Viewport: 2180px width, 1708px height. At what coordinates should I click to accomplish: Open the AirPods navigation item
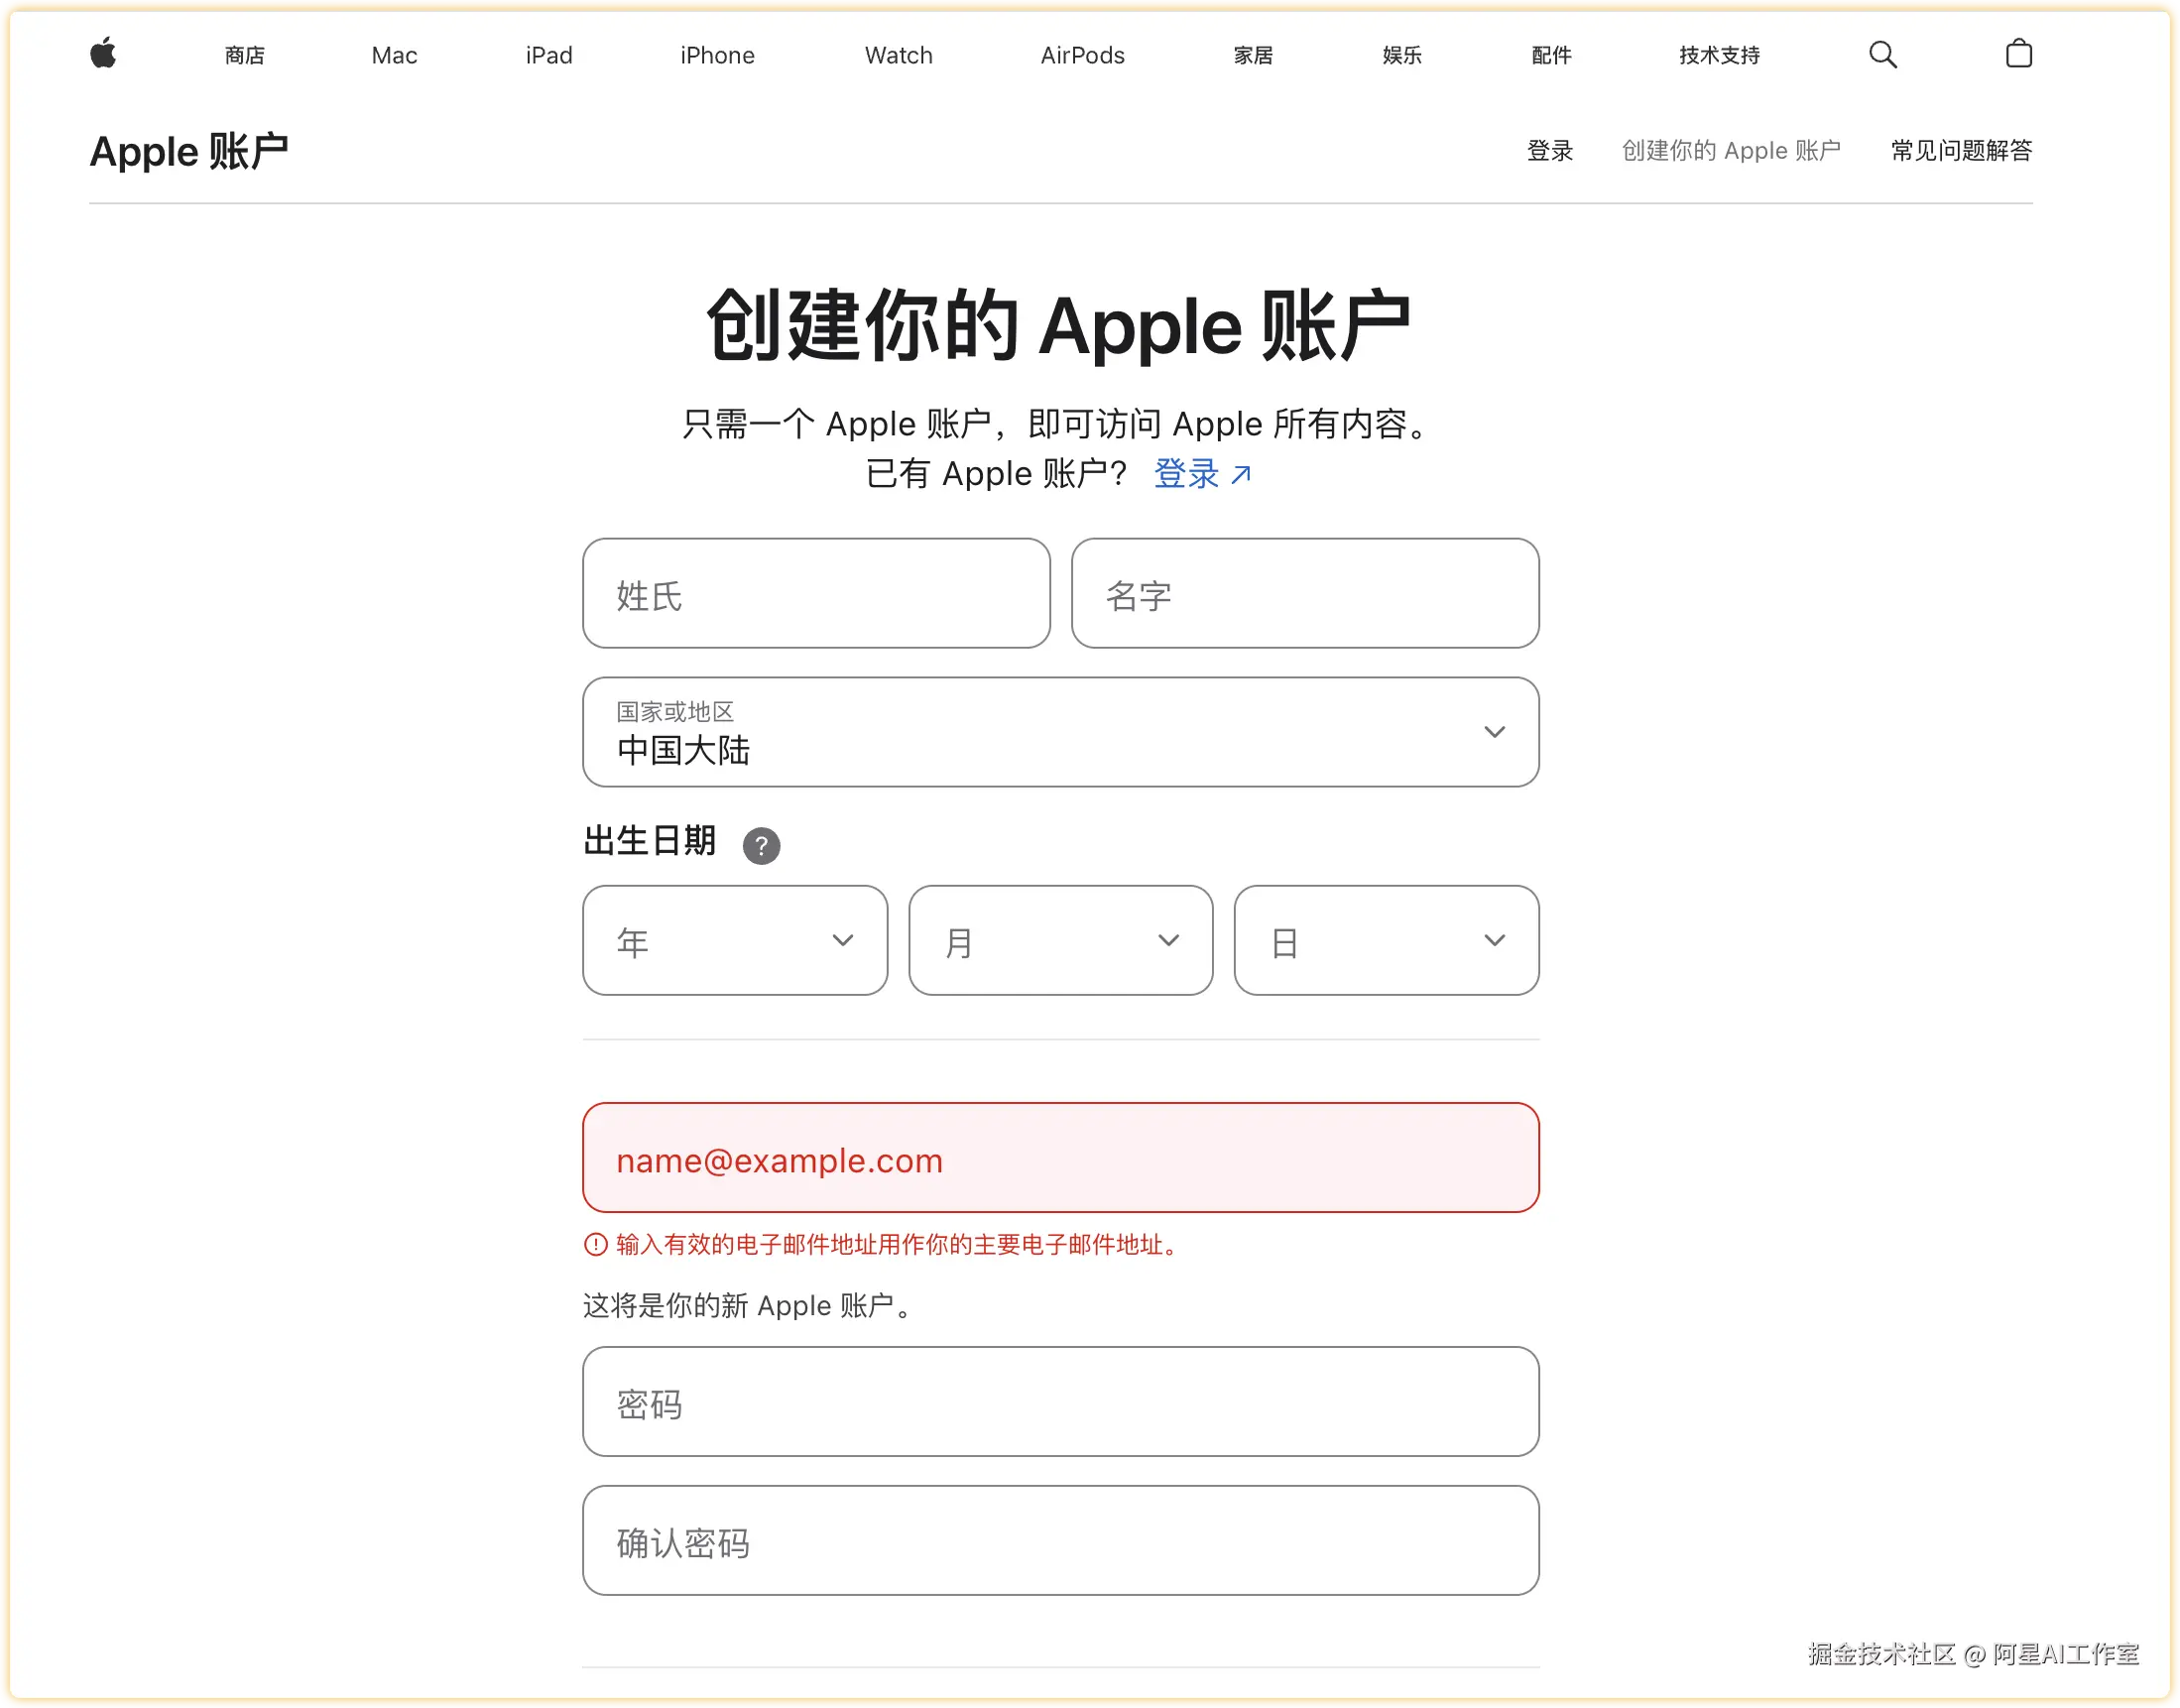[x=1082, y=55]
